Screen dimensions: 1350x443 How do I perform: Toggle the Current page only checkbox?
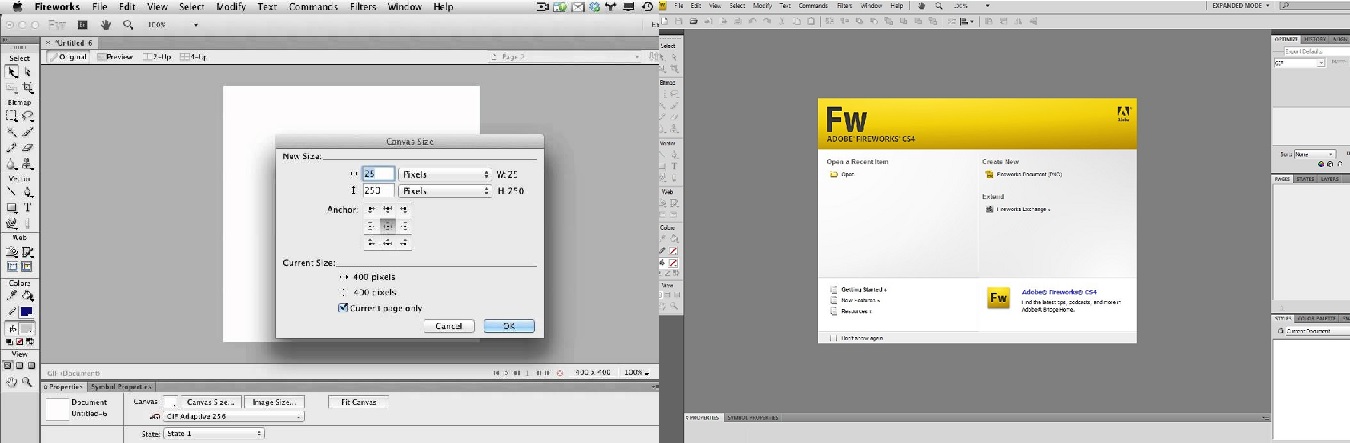(x=343, y=308)
